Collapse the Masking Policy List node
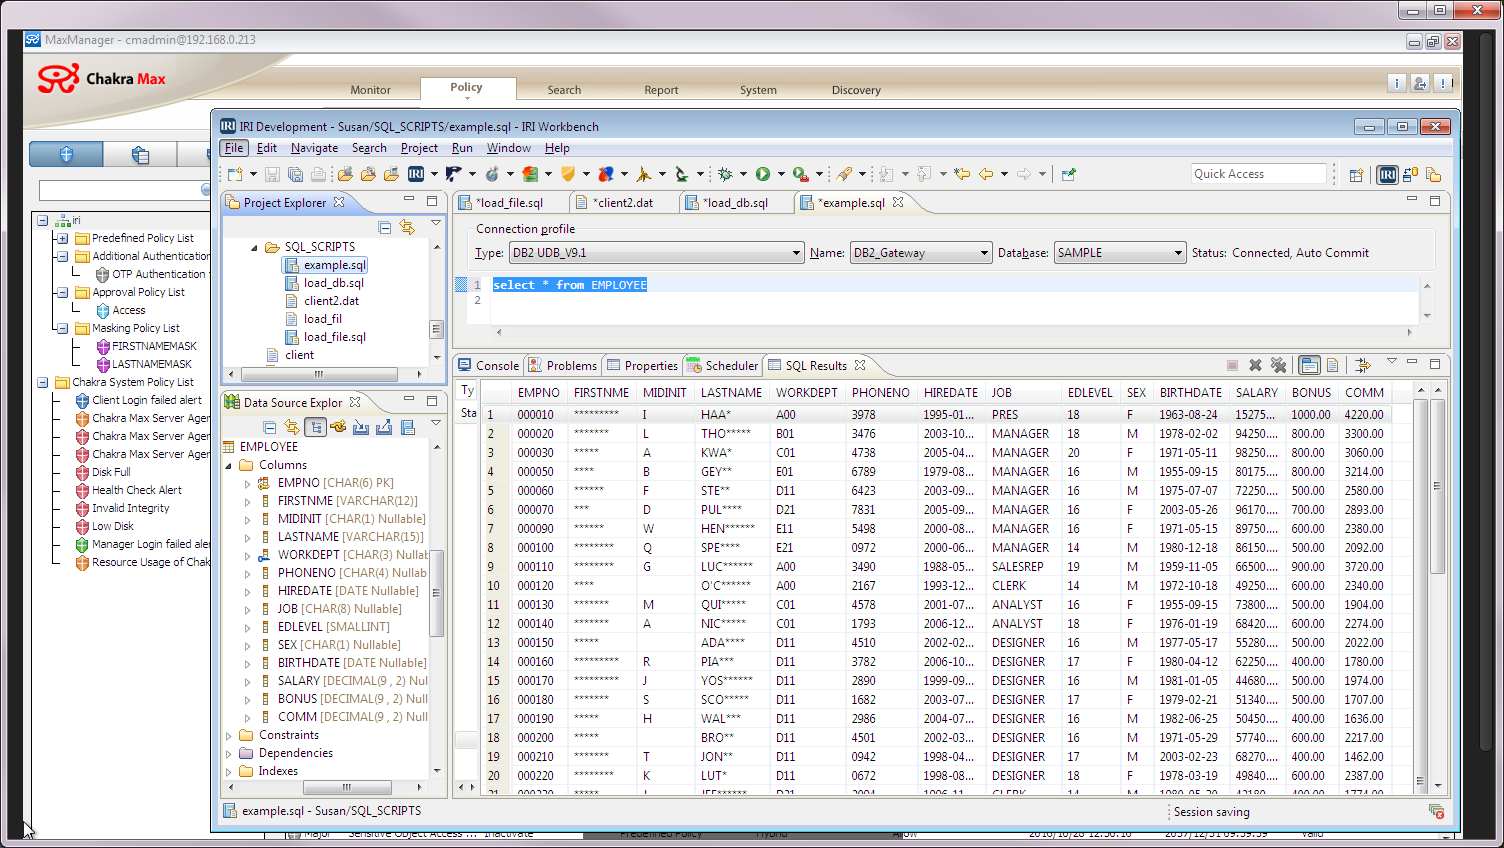 (62, 328)
